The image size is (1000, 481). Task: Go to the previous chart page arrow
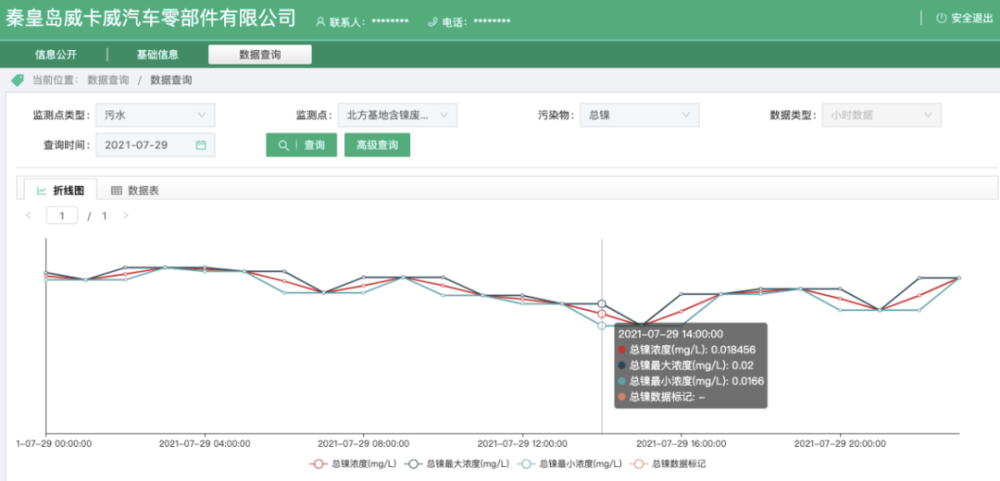(28, 215)
